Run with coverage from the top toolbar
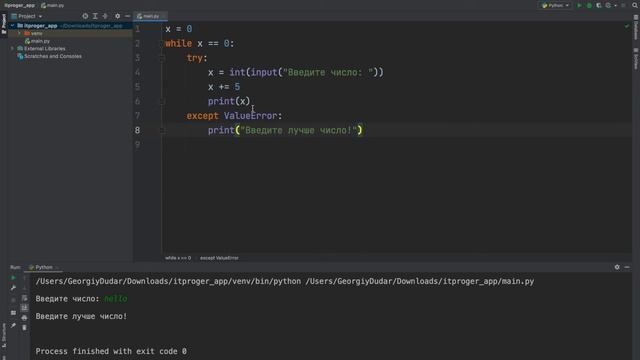This screenshot has width=640, height=360. [x=599, y=5]
